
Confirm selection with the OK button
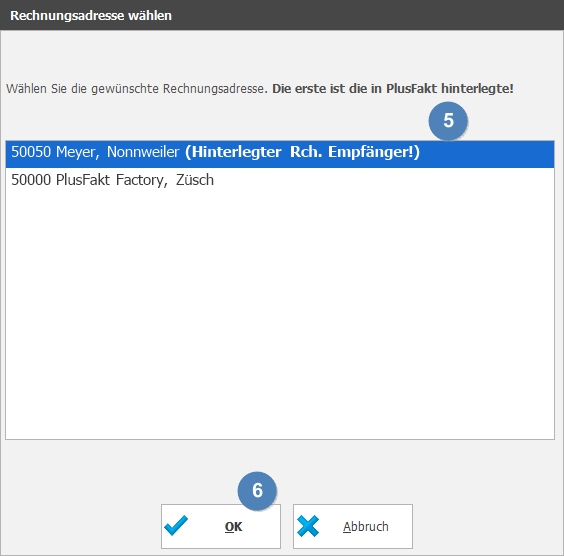(221, 526)
